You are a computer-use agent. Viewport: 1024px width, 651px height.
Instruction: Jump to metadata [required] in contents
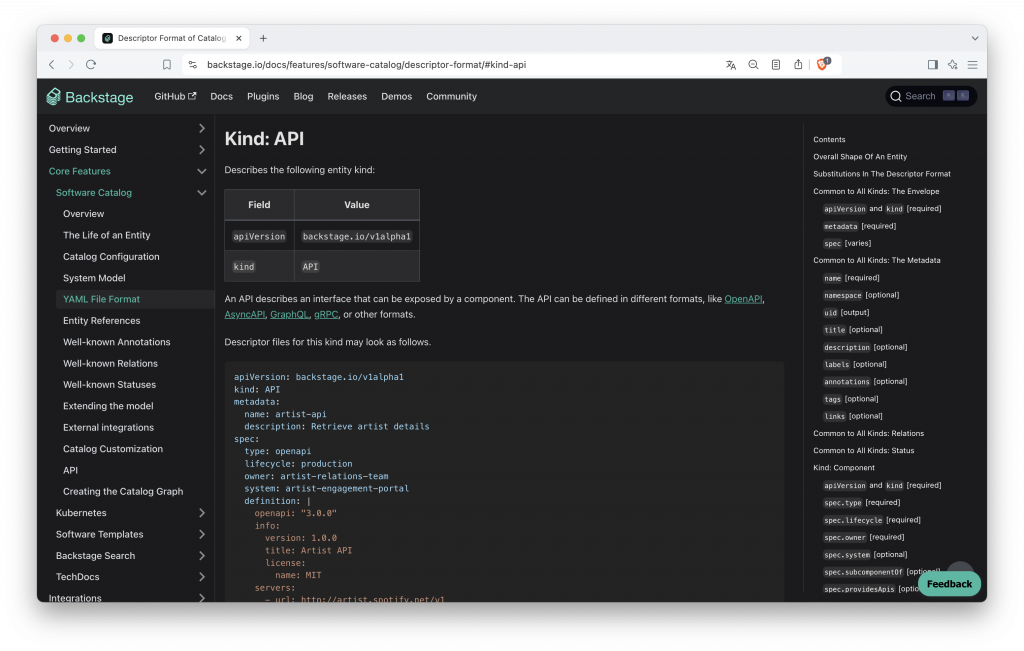tap(859, 226)
